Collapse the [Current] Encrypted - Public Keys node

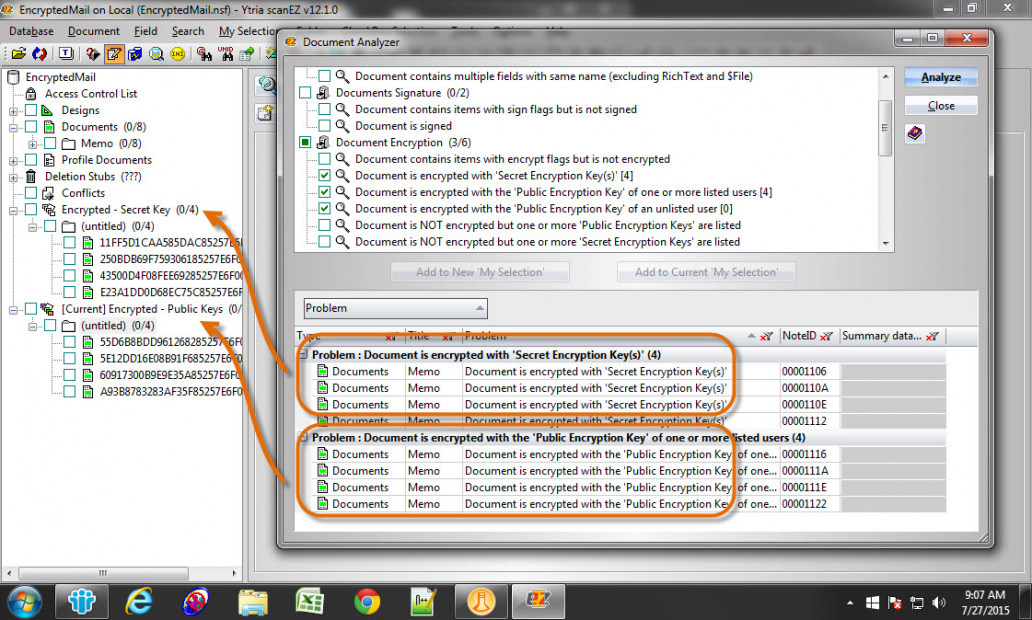pyautogui.click(x=13, y=309)
